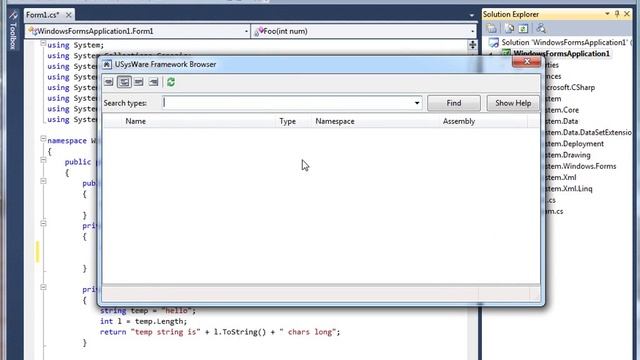Click the USysWare Framework Browser title bar icon

click(x=107, y=64)
